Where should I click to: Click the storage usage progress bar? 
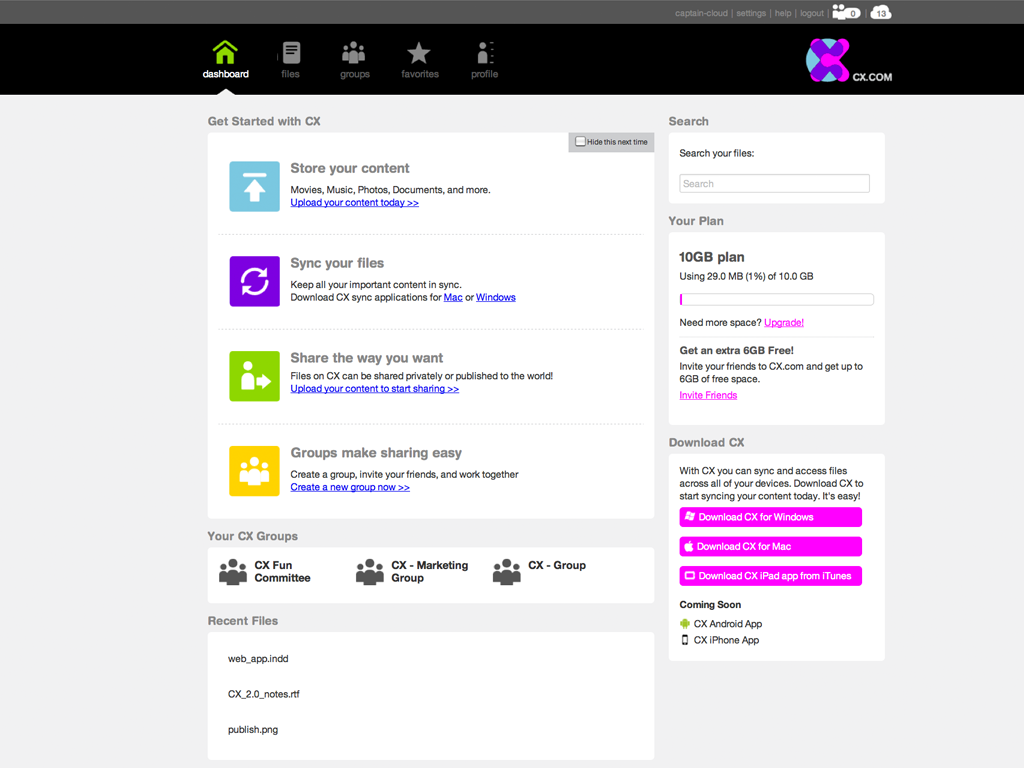[776, 299]
